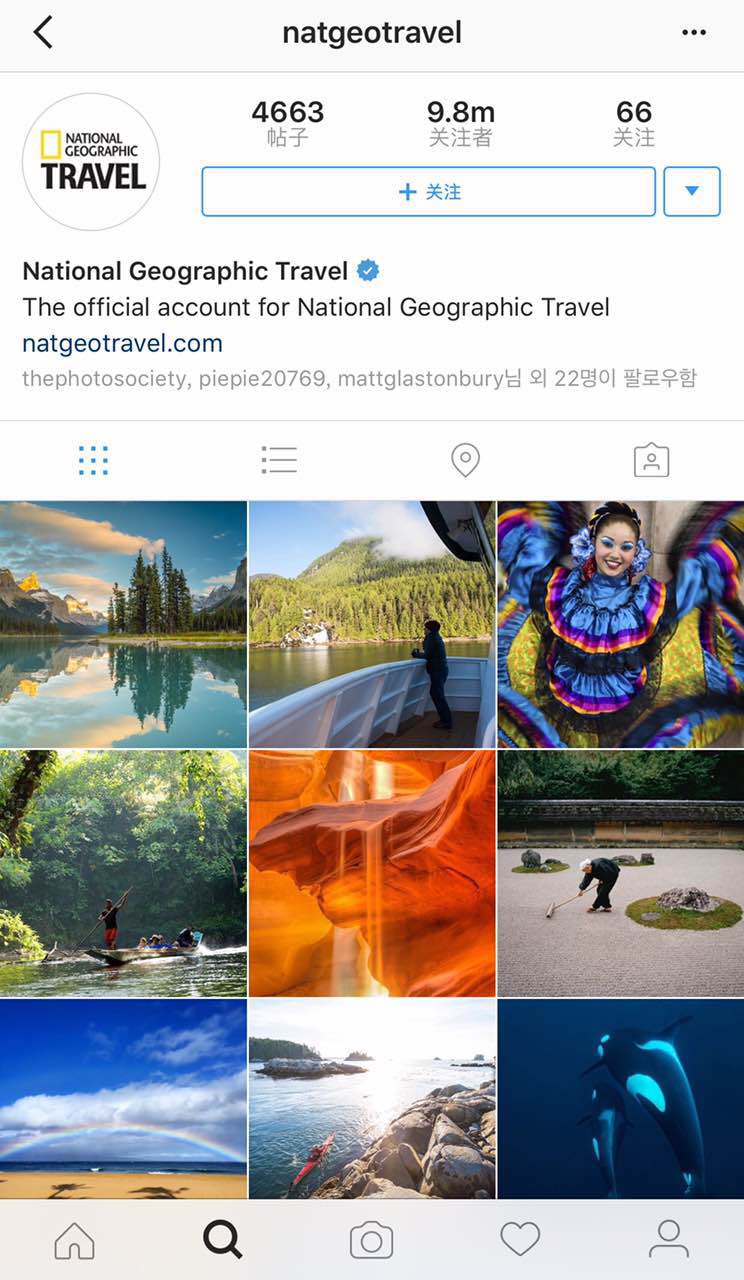Go back using the back arrow

[x=42, y=32]
